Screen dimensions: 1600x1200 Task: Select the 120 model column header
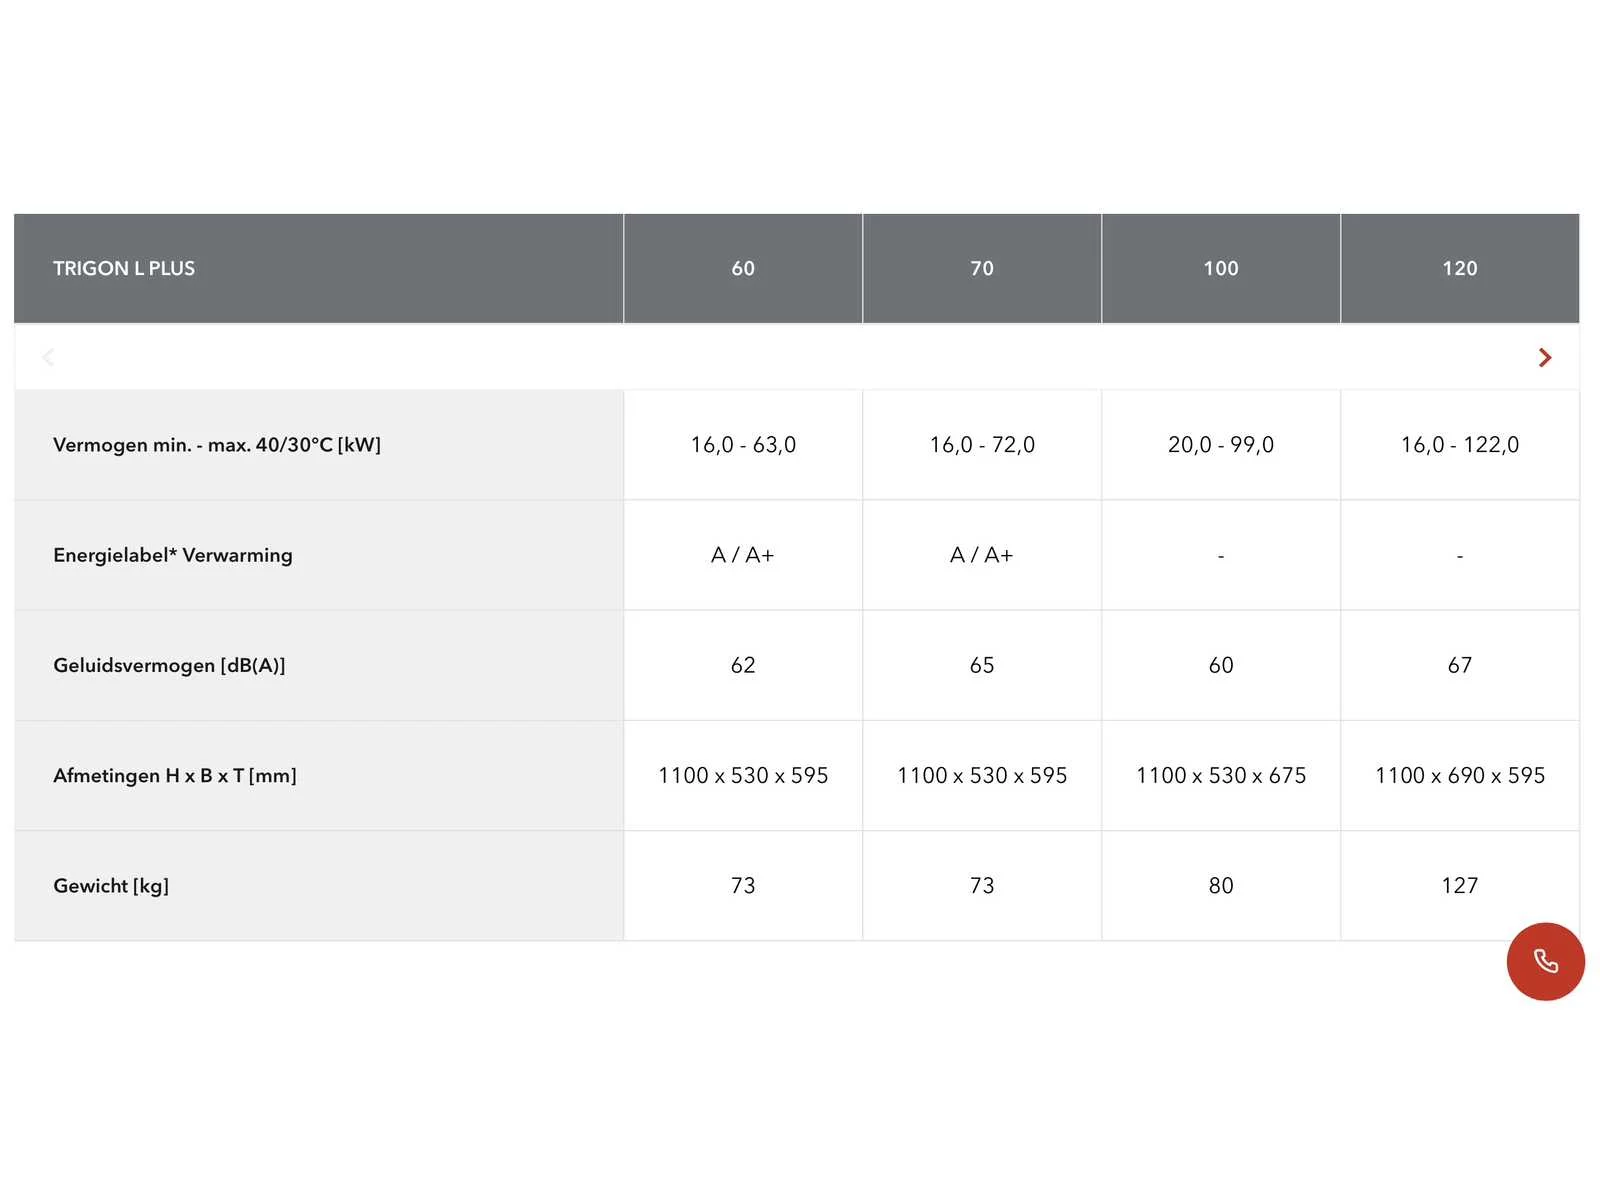coord(1460,268)
